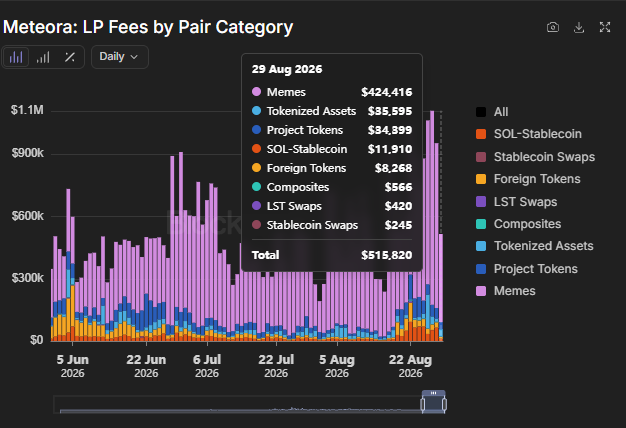Viewport: 626px width, 428px height.
Task: Click the '22 Jun 2026' axis label
Action: tap(146, 366)
